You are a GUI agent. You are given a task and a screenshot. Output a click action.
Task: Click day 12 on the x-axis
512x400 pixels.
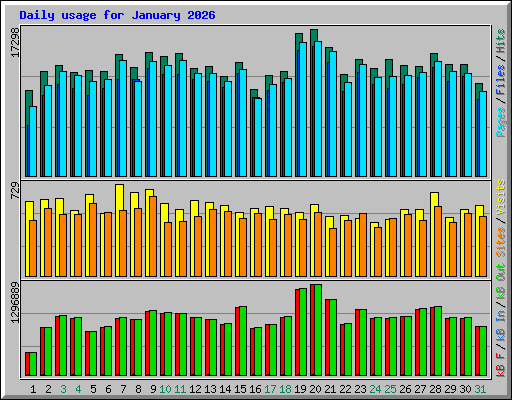pyautogui.click(x=195, y=389)
